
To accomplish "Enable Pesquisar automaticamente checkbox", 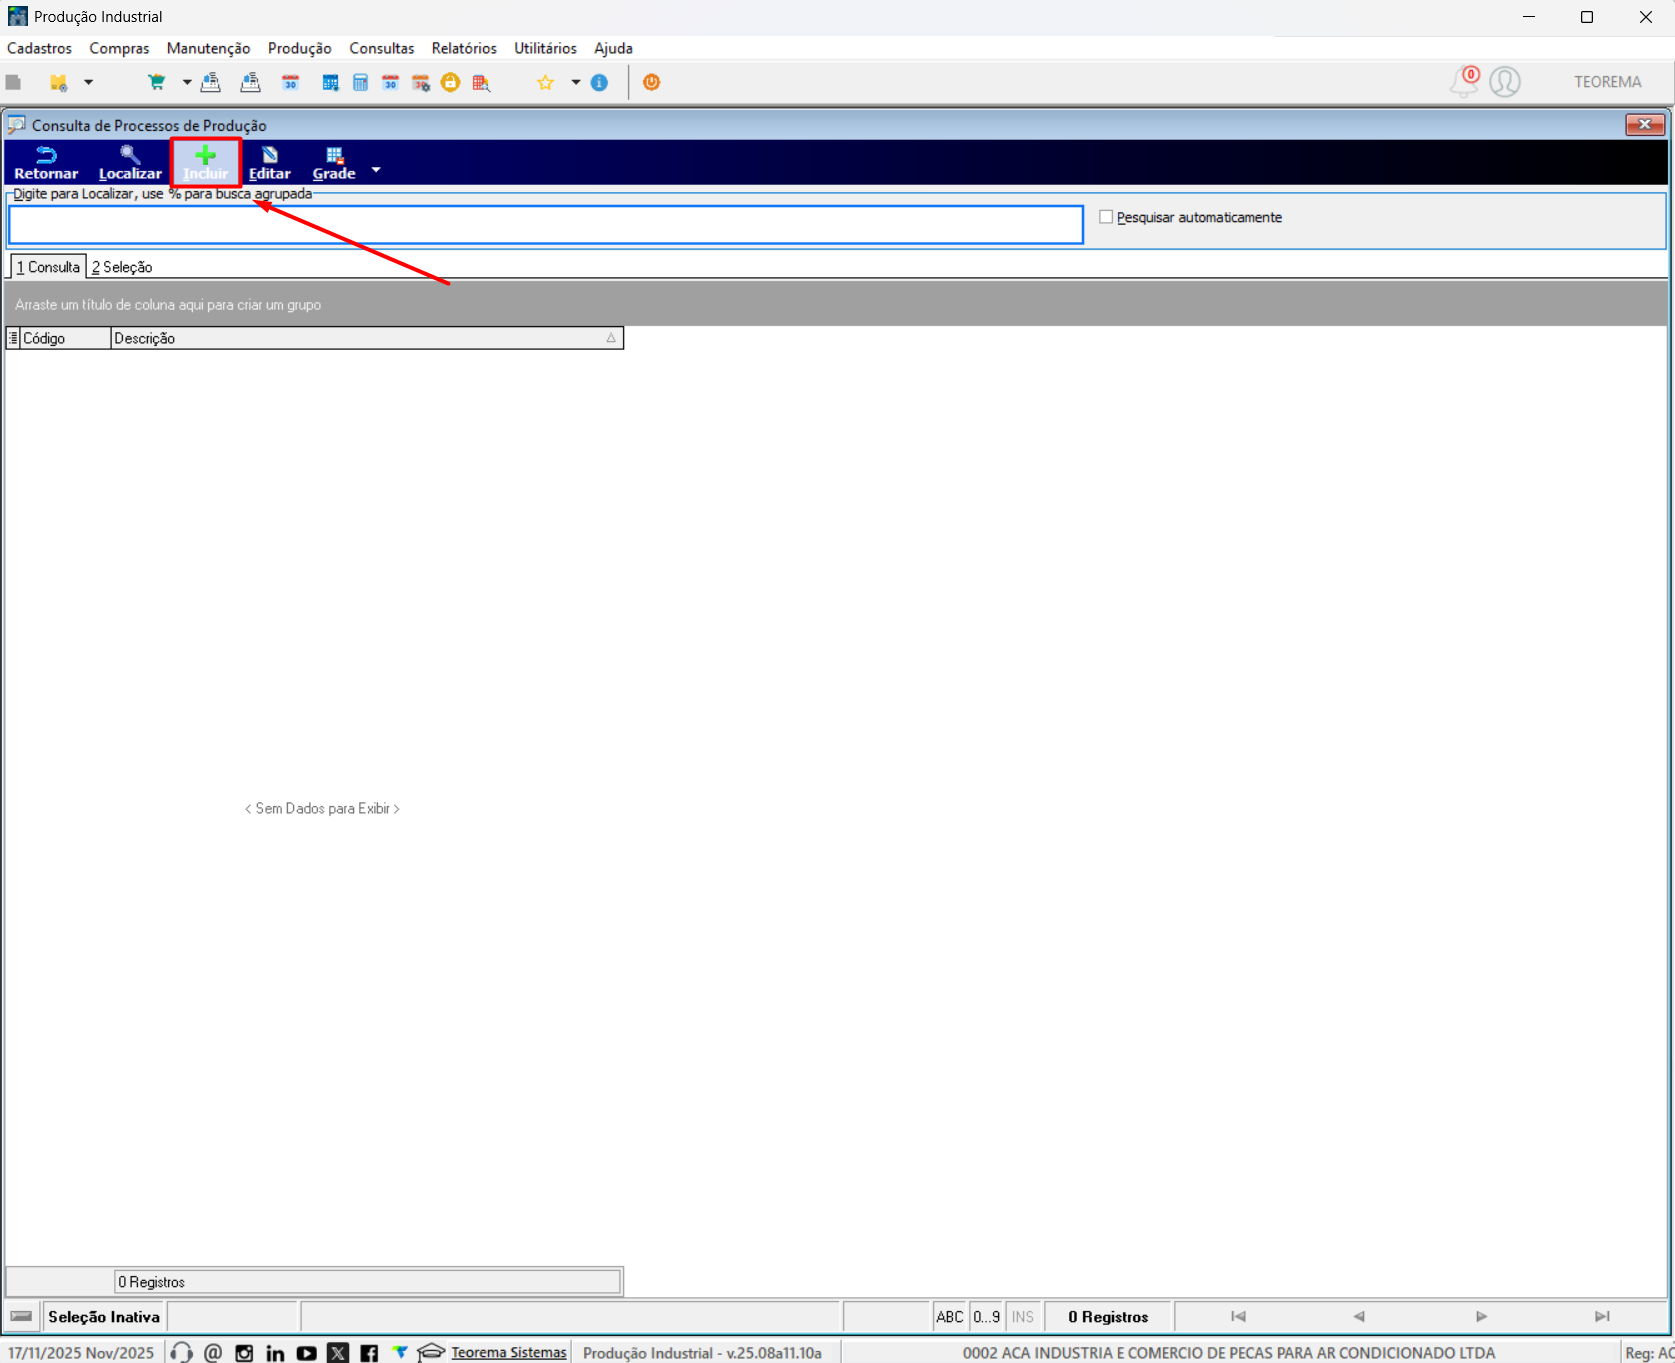I will (1106, 217).
